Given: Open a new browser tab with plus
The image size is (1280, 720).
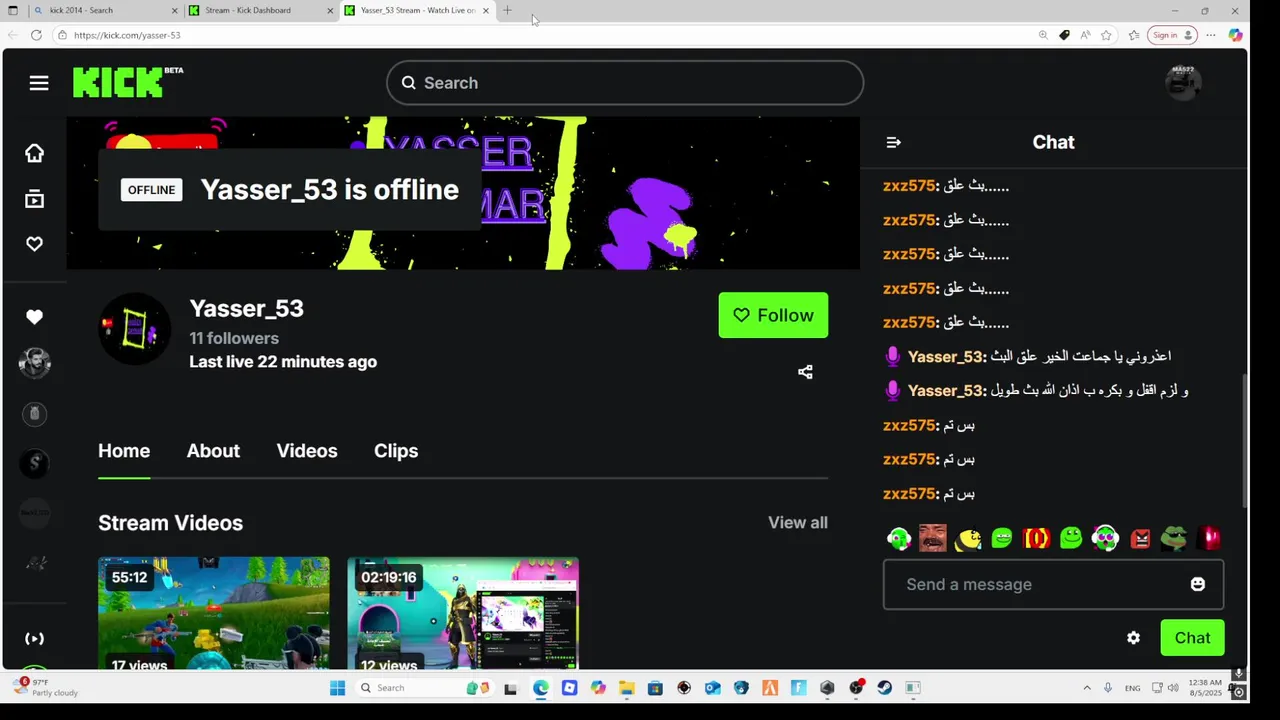Looking at the screenshot, I should 507,10.
